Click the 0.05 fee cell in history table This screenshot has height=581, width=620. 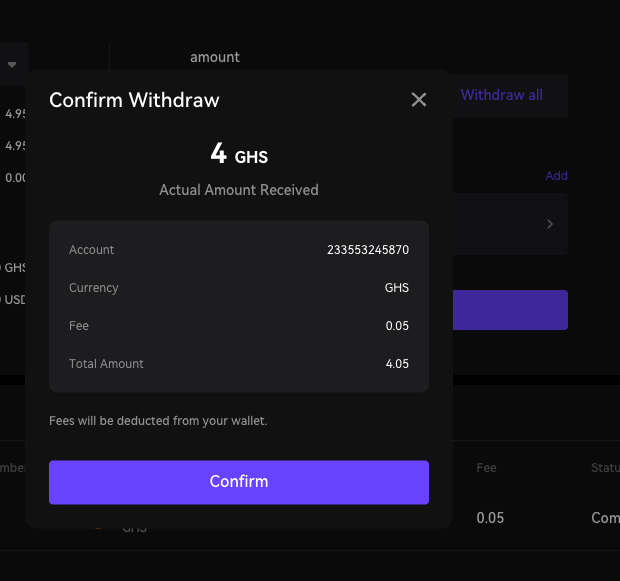(490, 518)
